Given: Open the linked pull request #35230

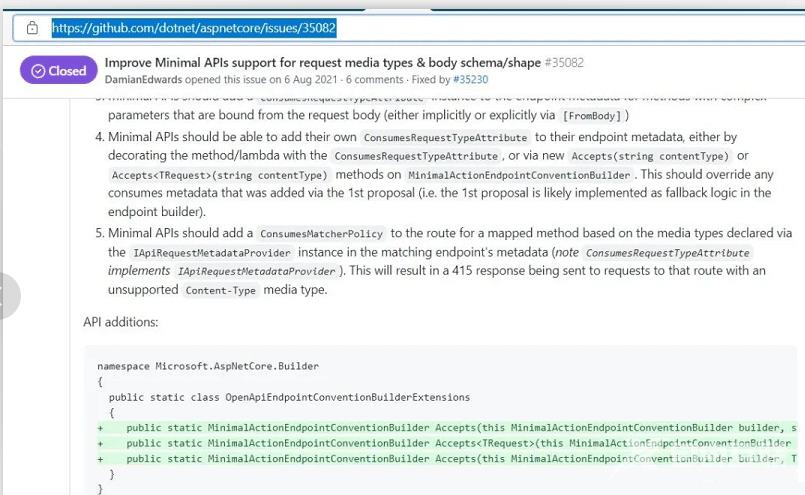Looking at the screenshot, I should click(x=470, y=79).
